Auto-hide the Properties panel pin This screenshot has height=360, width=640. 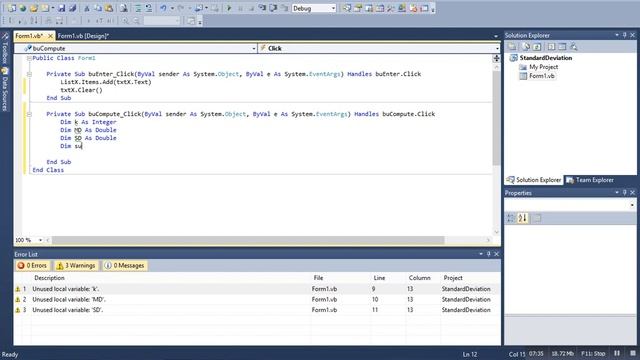(624, 193)
